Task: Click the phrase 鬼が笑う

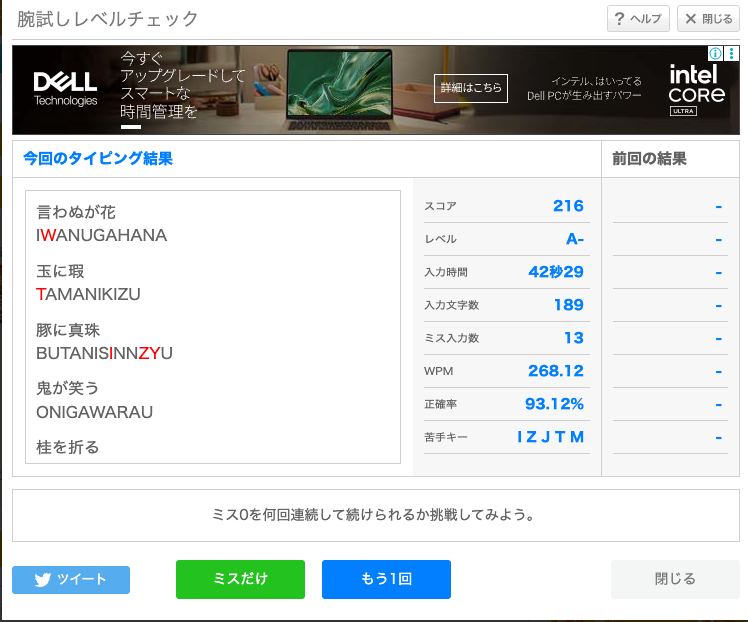Action: [68, 388]
